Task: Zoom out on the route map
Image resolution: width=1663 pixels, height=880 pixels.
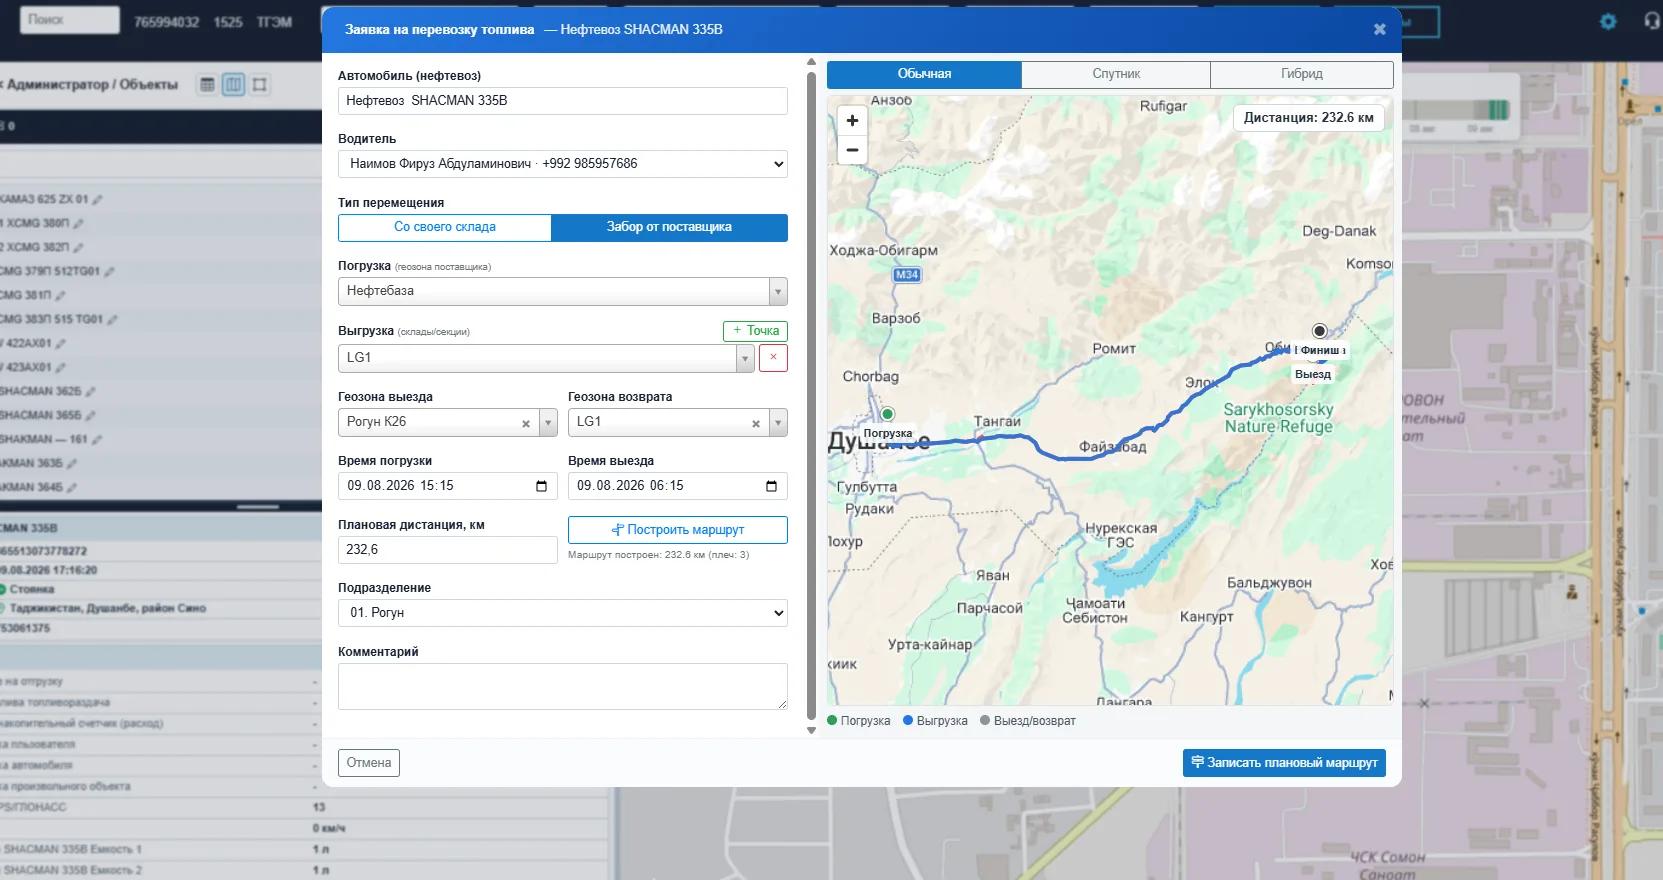Action: 852,150
